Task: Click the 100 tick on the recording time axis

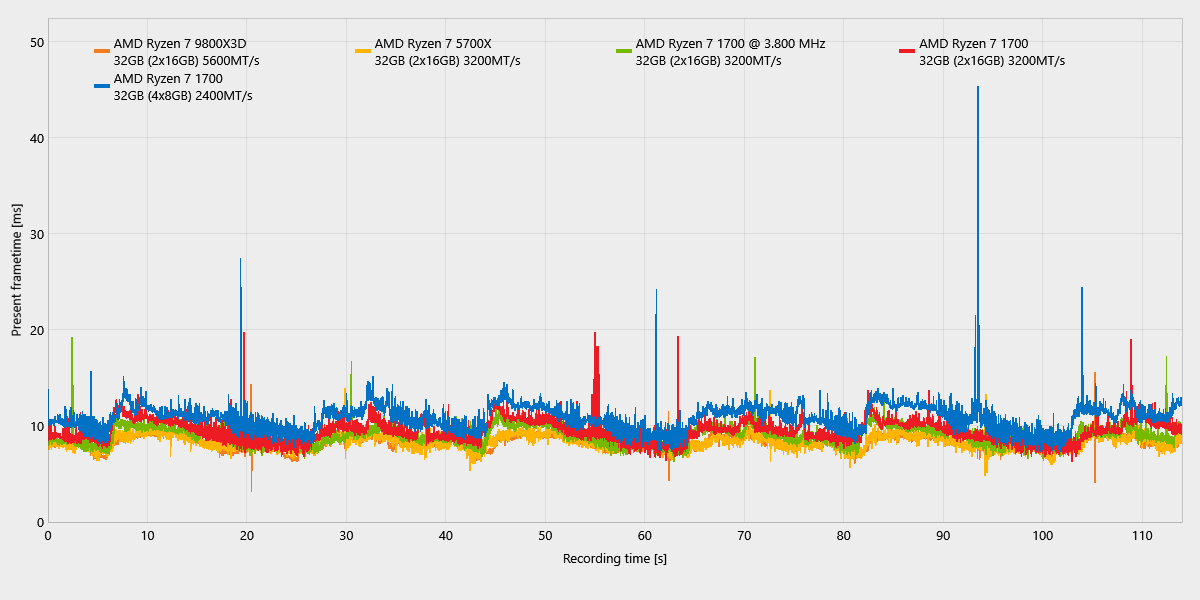Action: point(1042,535)
